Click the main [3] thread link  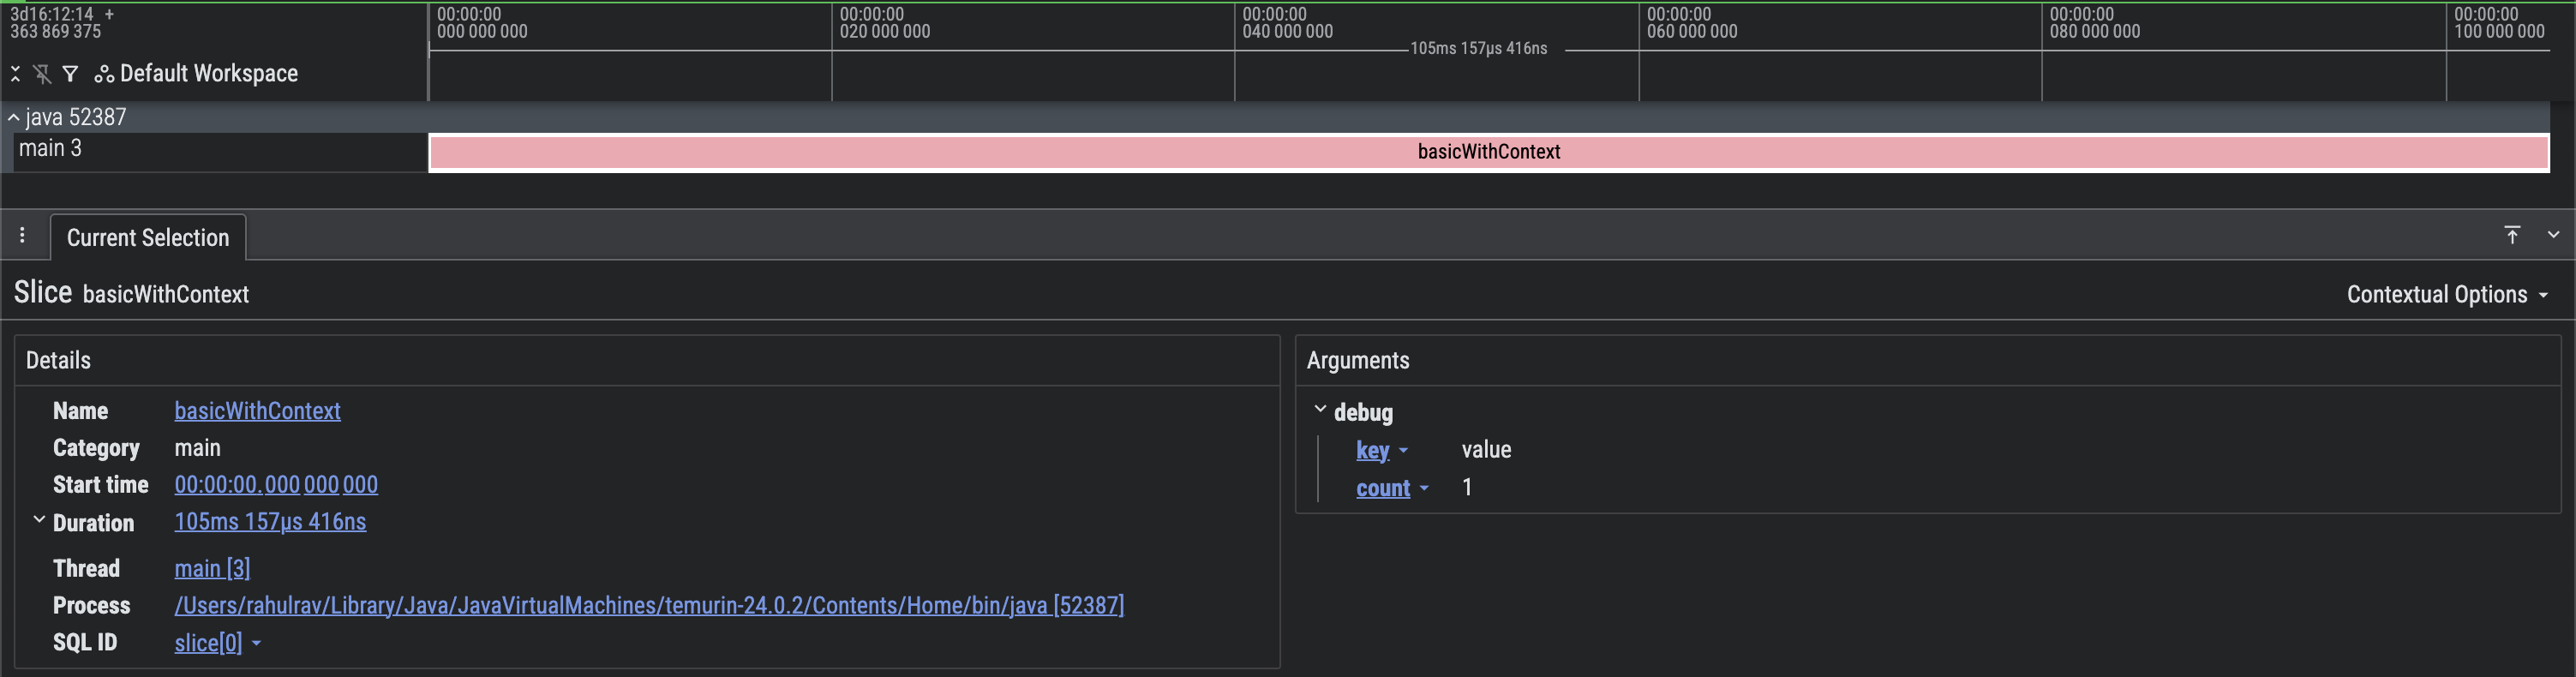[x=212, y=569]
